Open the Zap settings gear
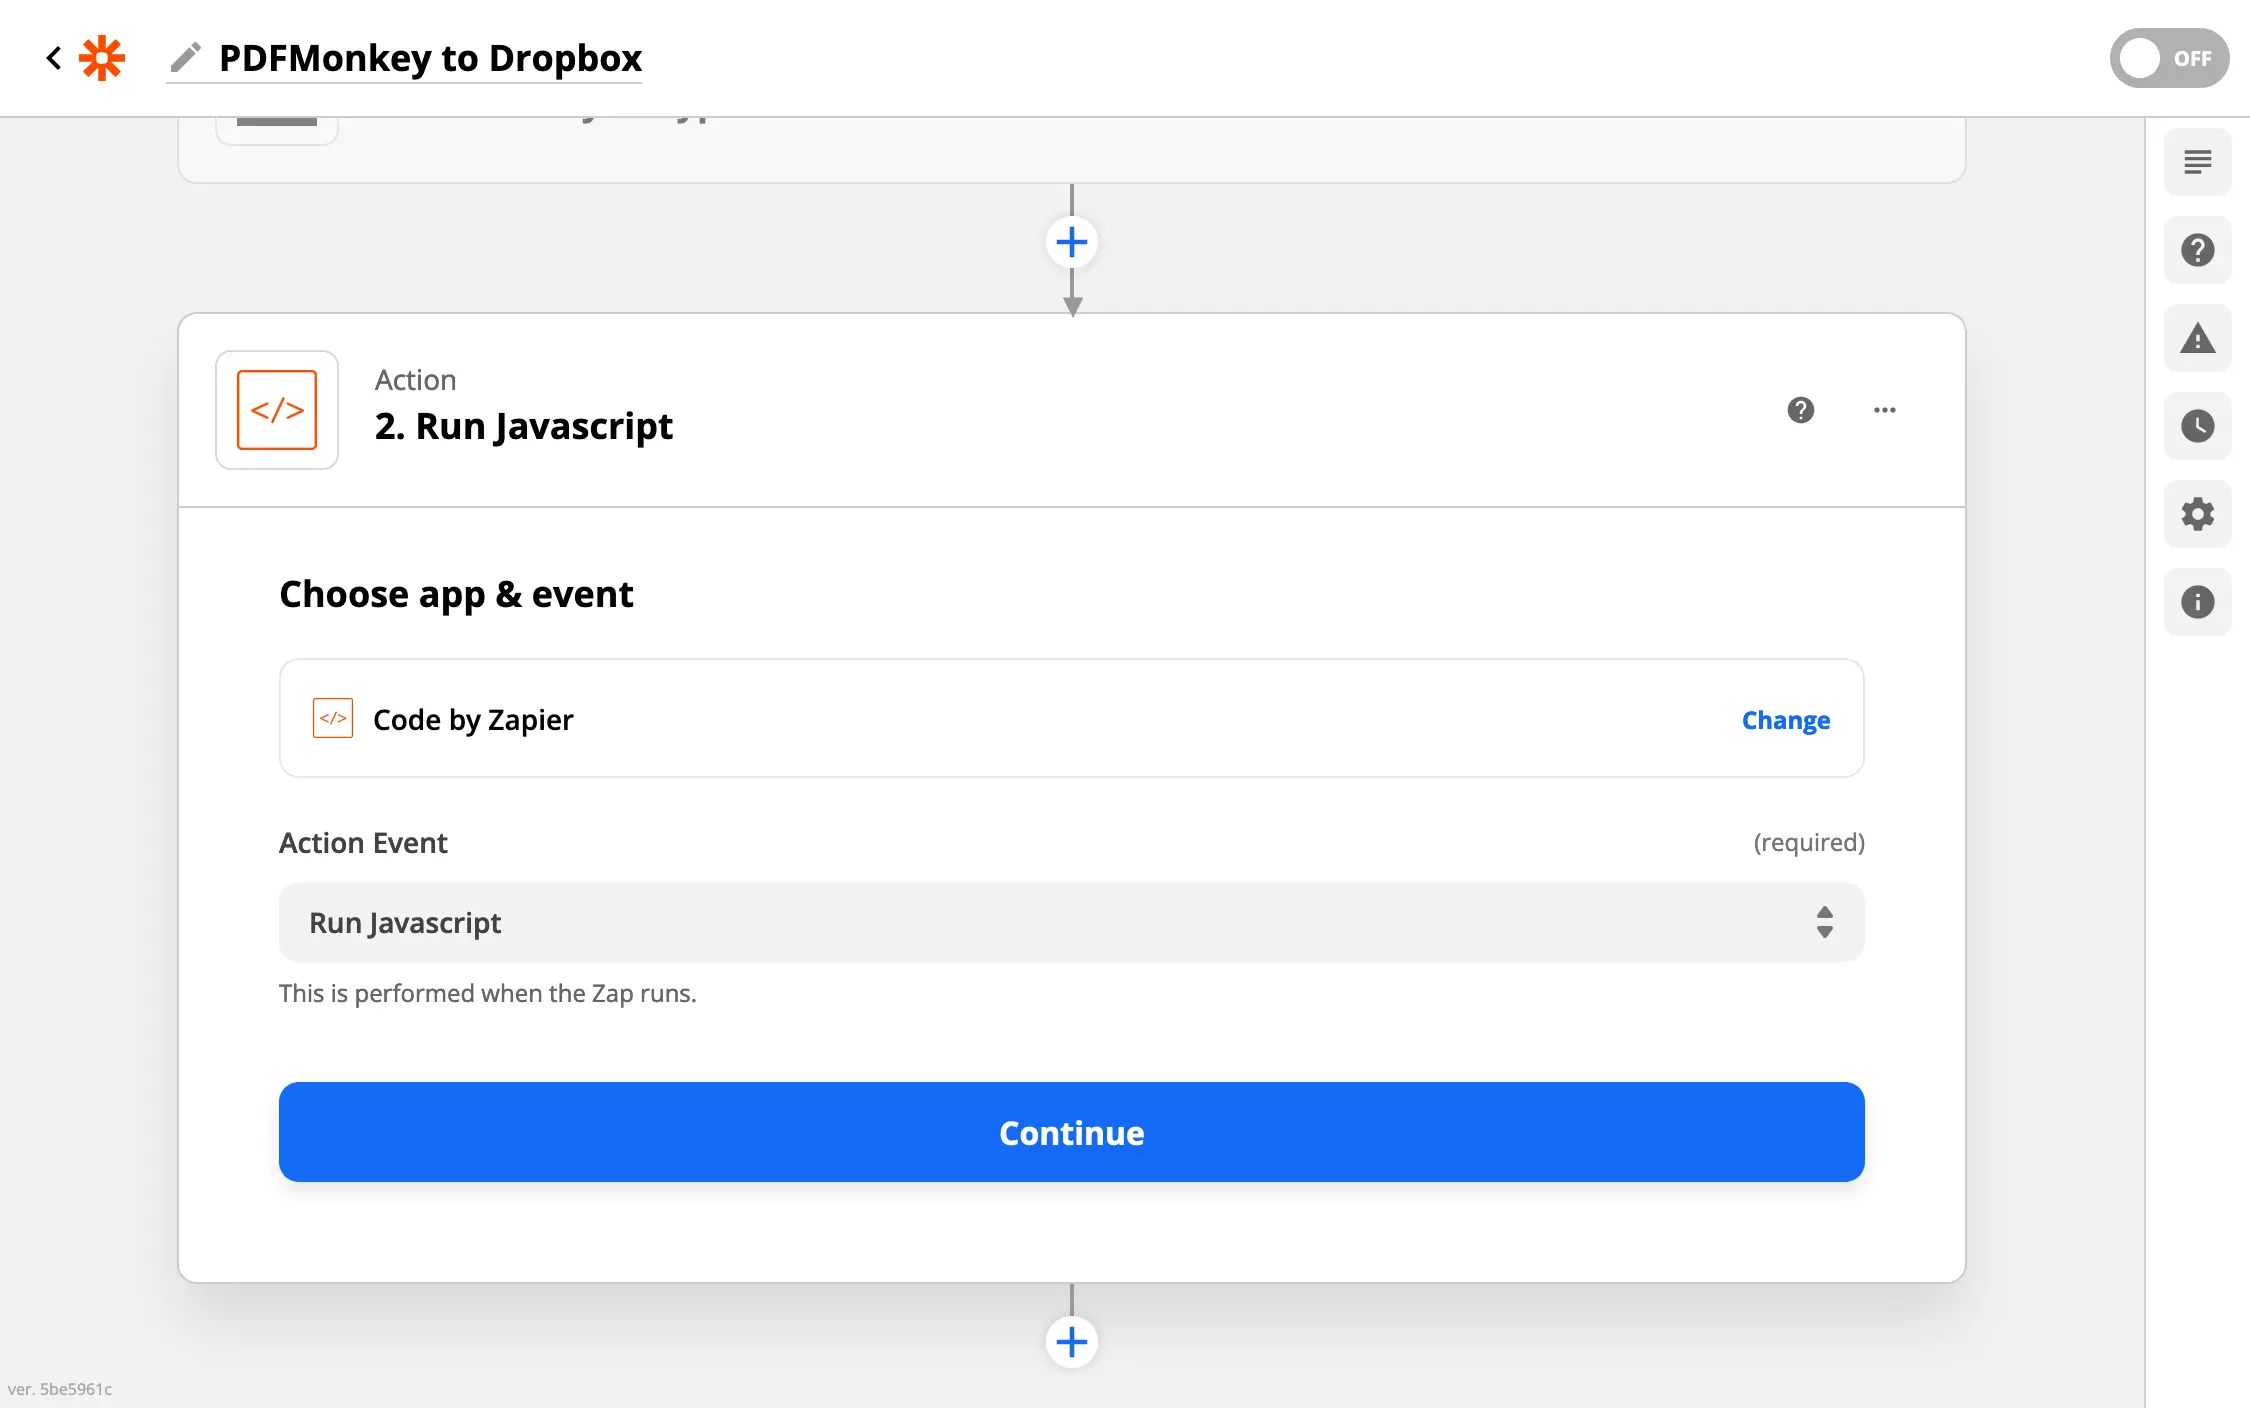 pyautogui.click(x=2197, y=514)
